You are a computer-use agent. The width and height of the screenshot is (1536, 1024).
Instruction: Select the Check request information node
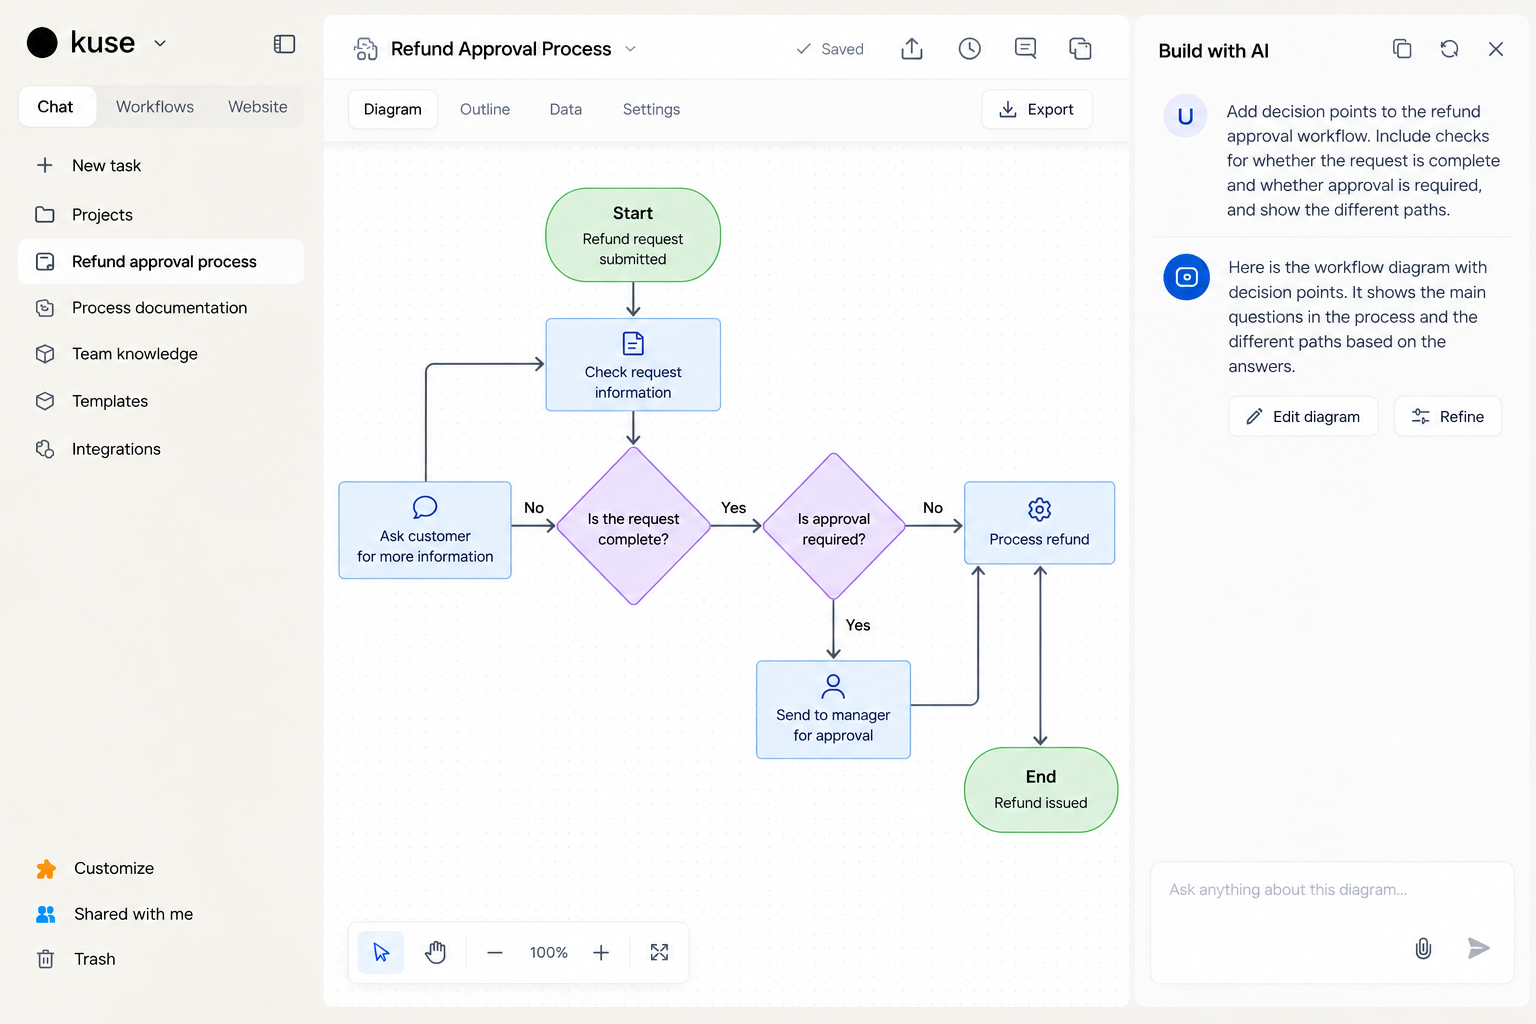pyautogui.click(x=633, y=365)
